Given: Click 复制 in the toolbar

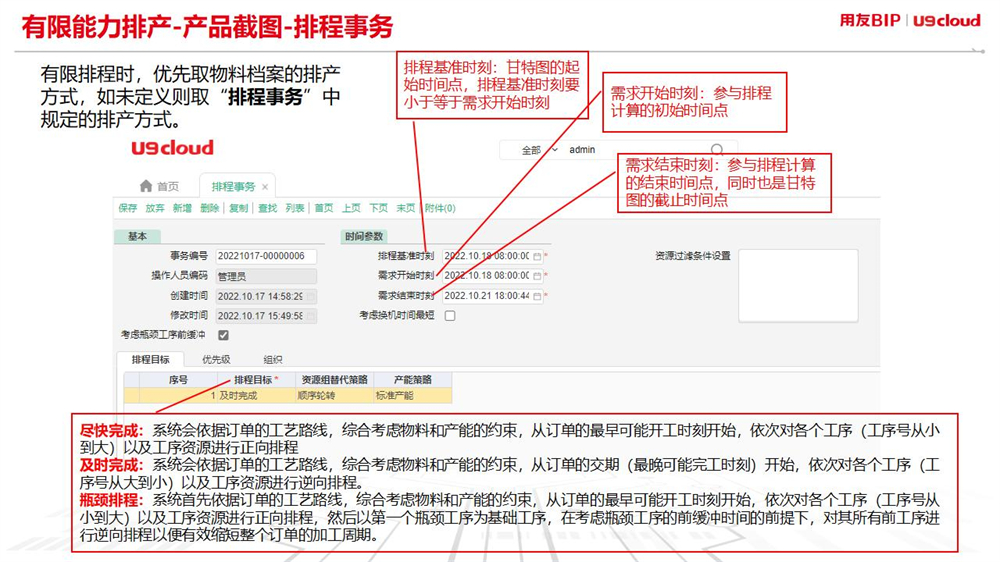Looking at the screenshot, I should (x=239, y=208).
